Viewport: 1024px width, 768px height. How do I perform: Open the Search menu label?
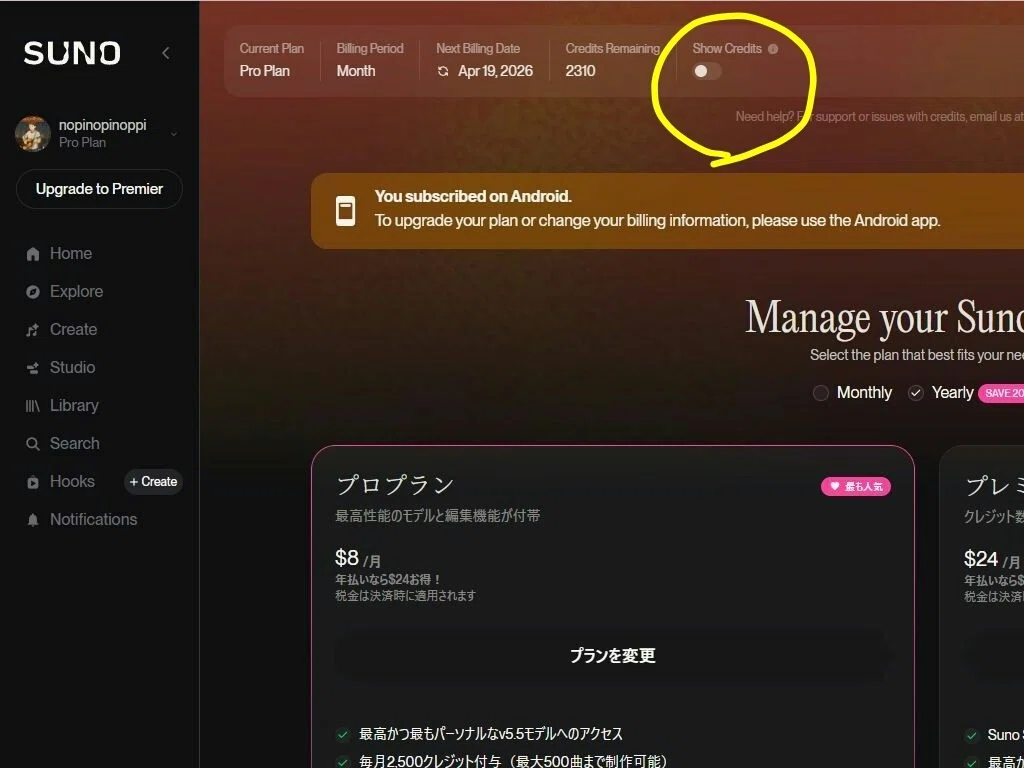pos(74,443)
